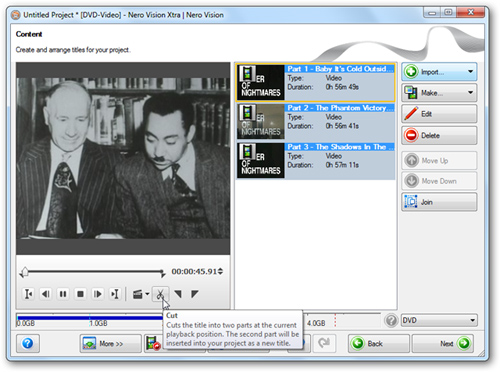500x372 pixels.
Task: Select Part 2 - The Phantom Victory title
Action: pos(316,121)
